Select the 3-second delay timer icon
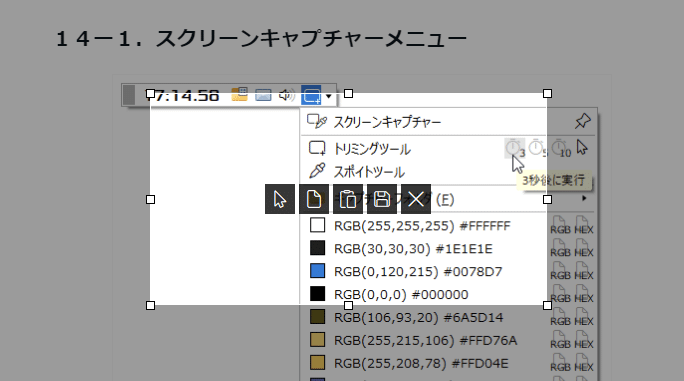The height and width of the screenshot is (381, 684). click(515, 148)
